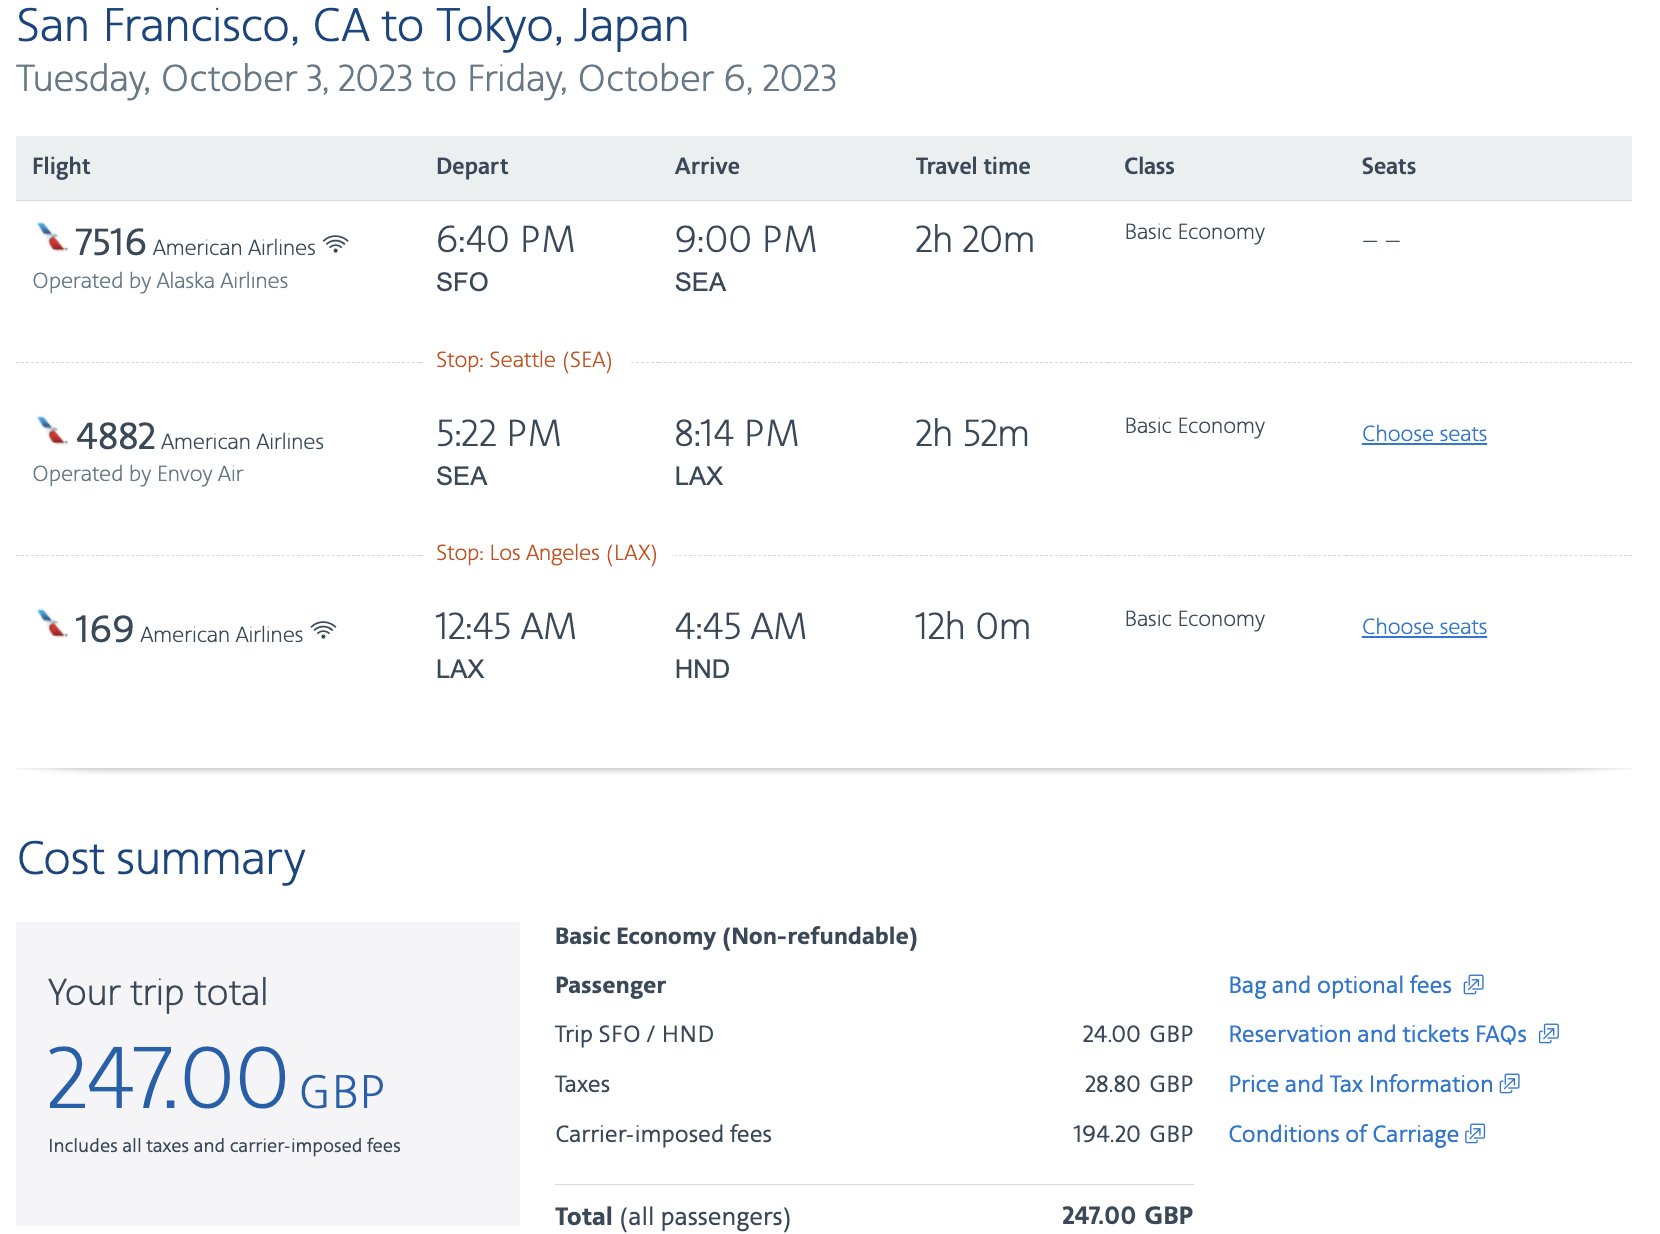Click the 9:00 PM arrival time
This screenshot has width=1660, height=1234.
746,240
